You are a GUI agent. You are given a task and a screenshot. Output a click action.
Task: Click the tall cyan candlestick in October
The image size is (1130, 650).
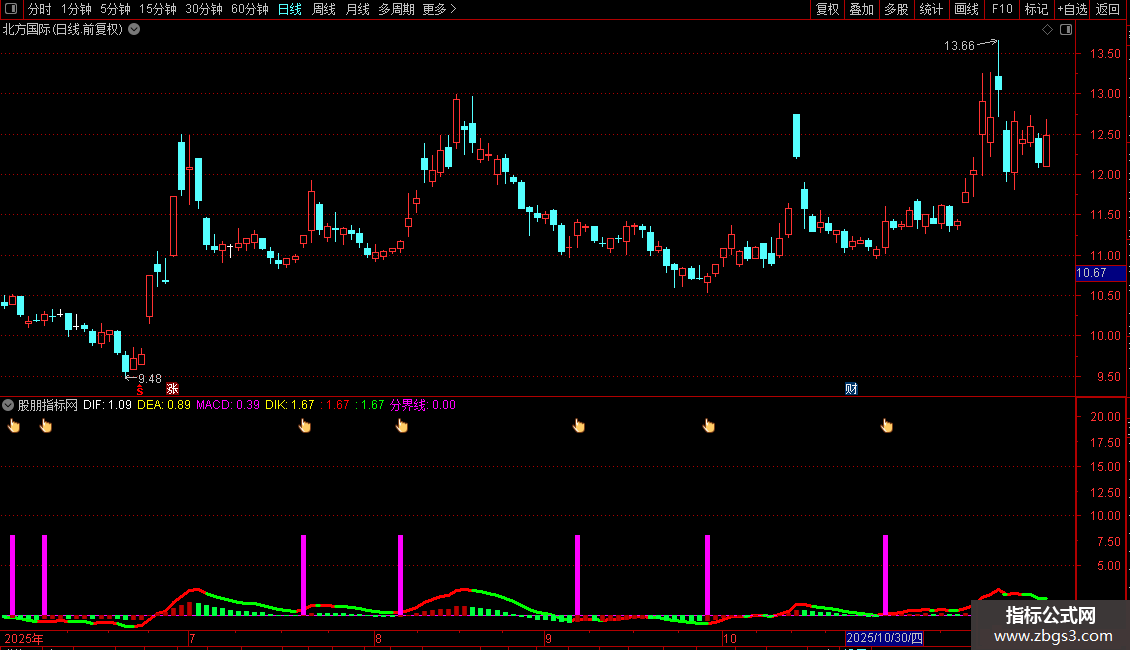click(796, 135)
